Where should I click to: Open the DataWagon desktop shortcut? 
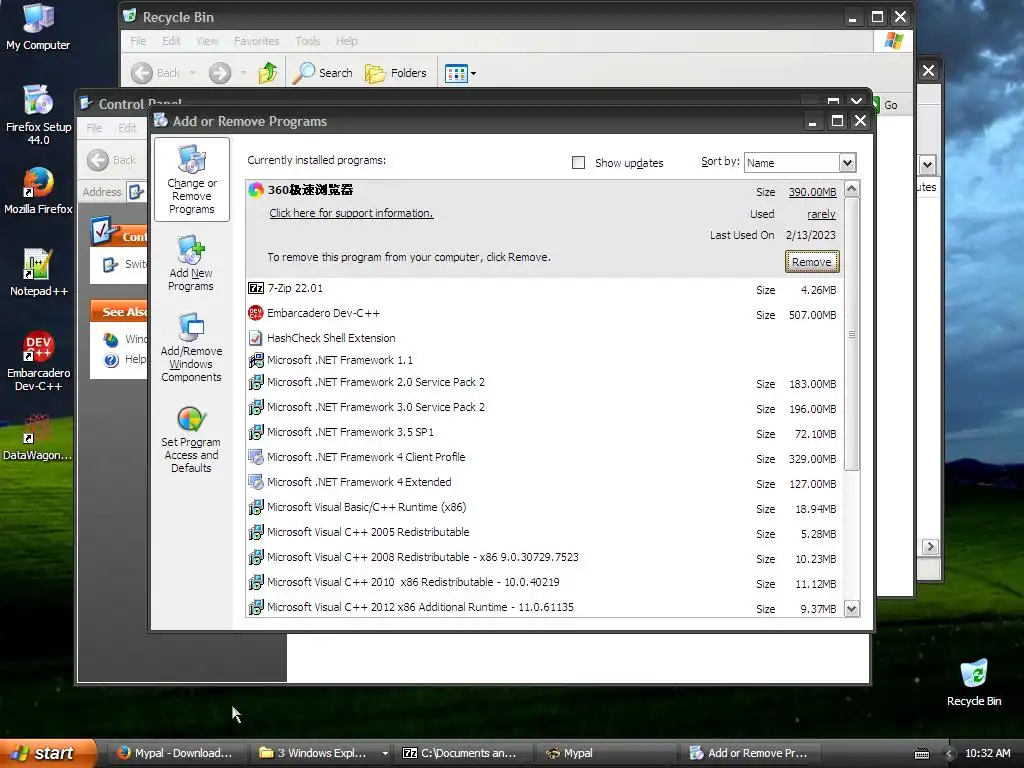[38, 438]
